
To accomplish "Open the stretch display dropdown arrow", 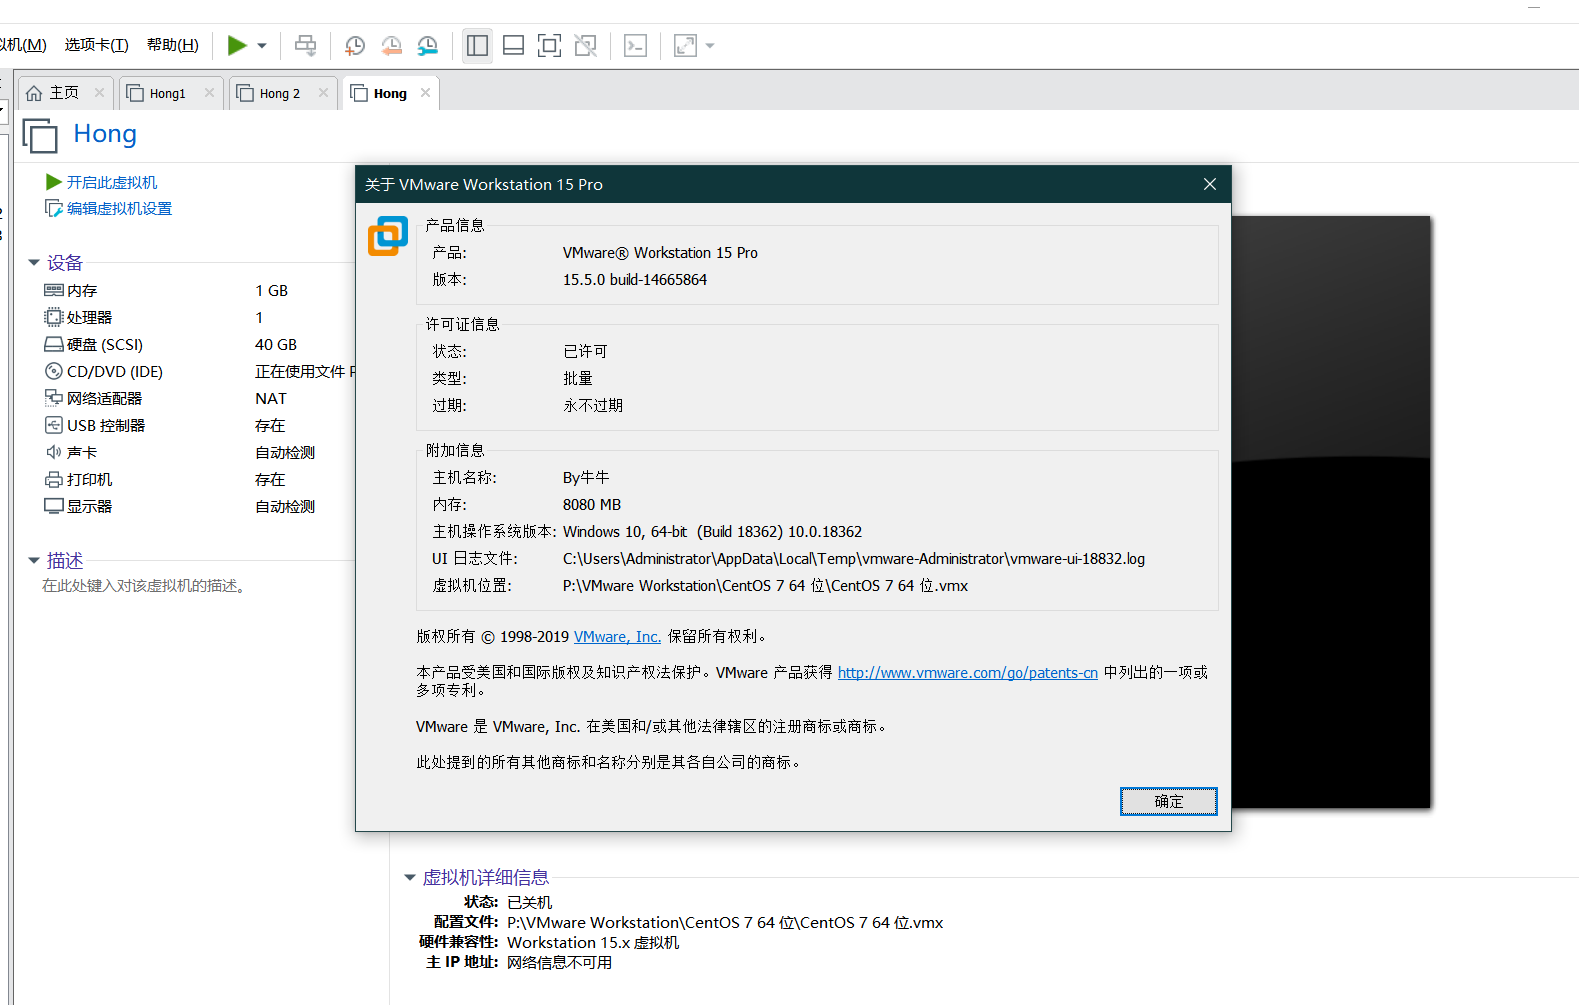I will (x=710, y=46).
